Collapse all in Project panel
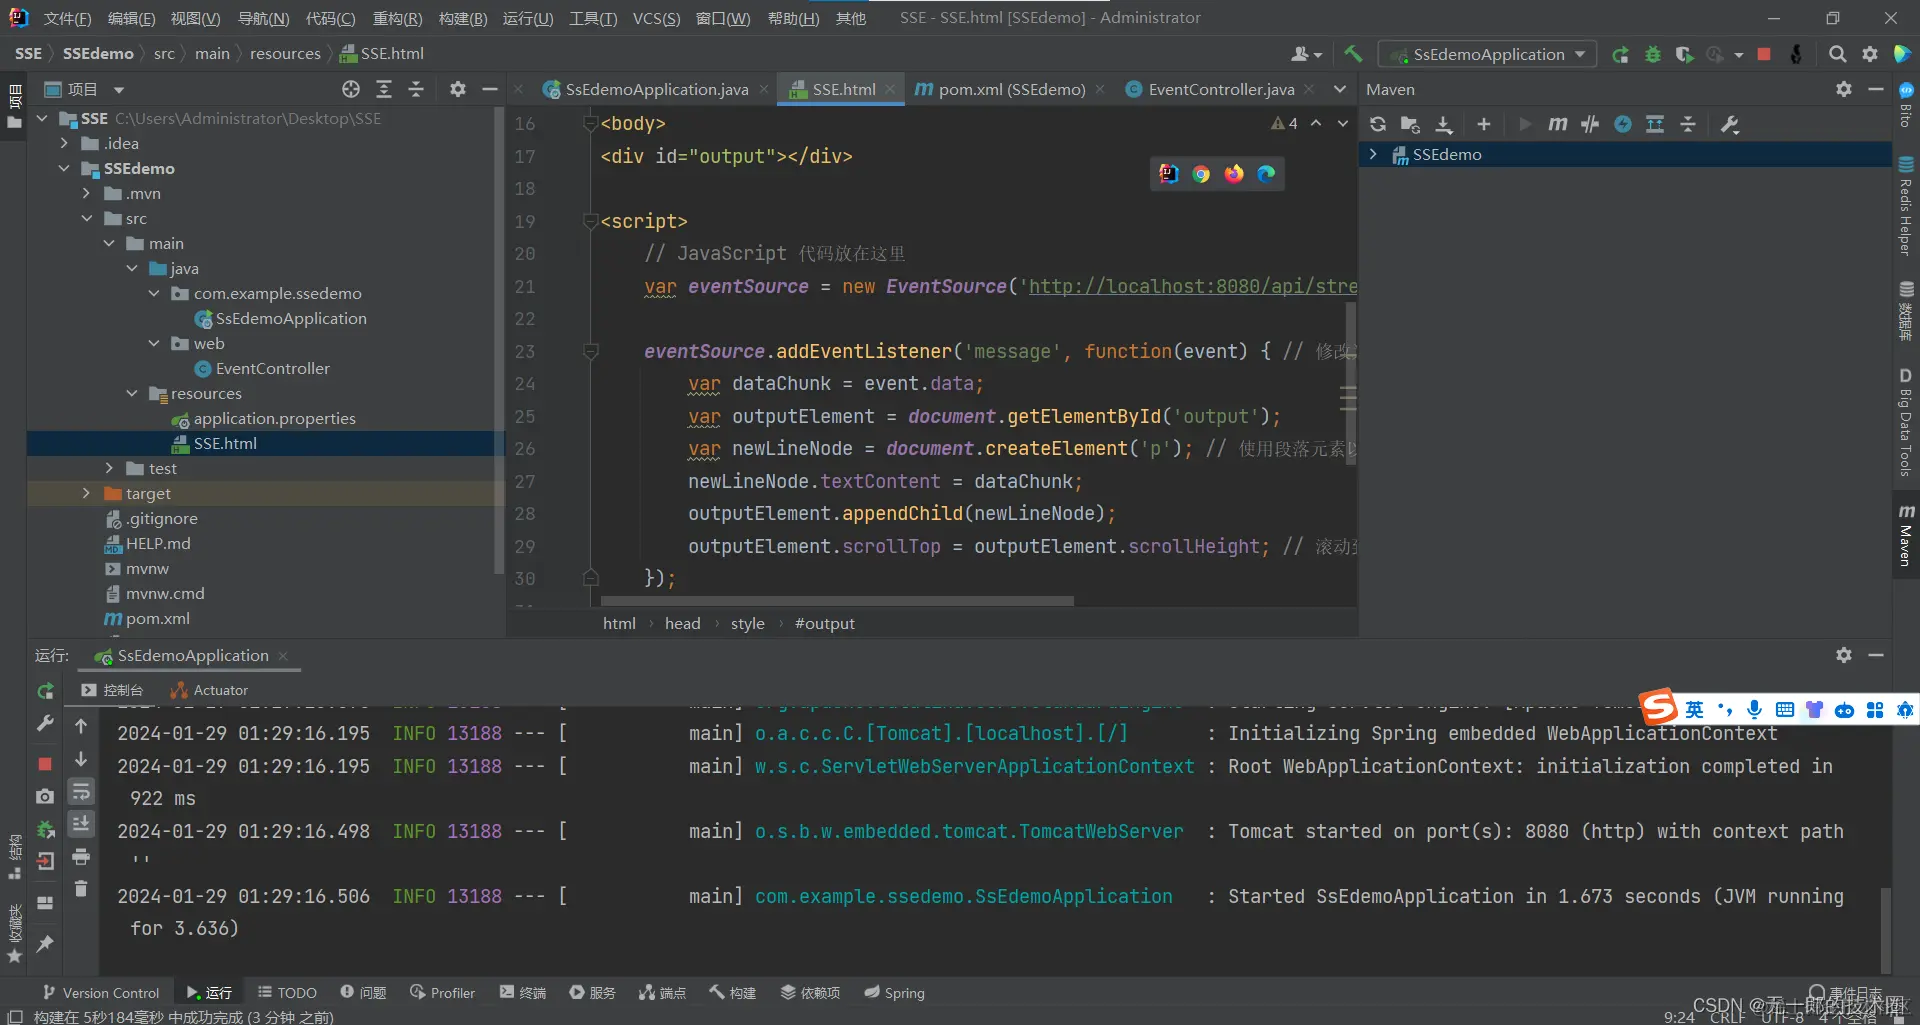This screenshot has height=1025, width=1920. pyautogui.click(x=416, y=89)
